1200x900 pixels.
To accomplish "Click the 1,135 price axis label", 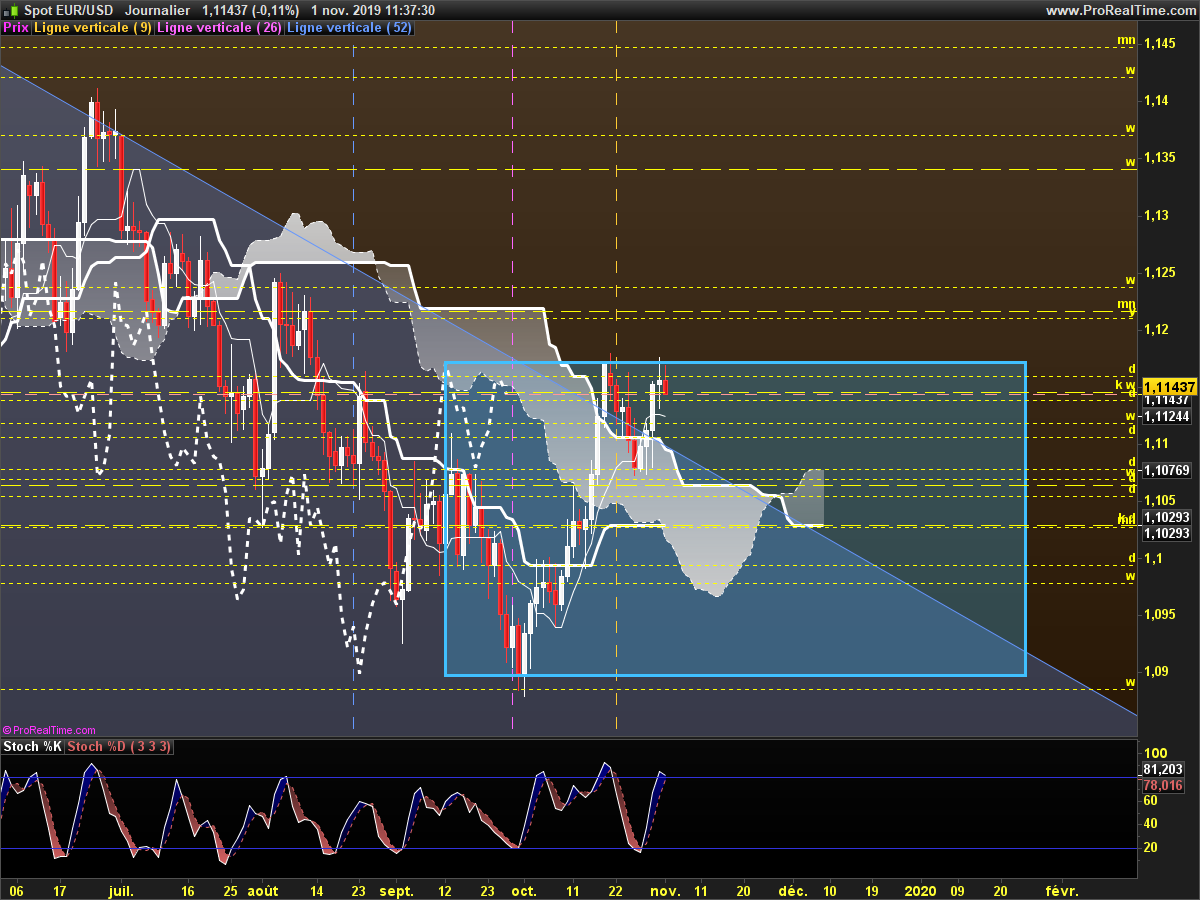I will pyautogui.click(x=1160, y=157).
